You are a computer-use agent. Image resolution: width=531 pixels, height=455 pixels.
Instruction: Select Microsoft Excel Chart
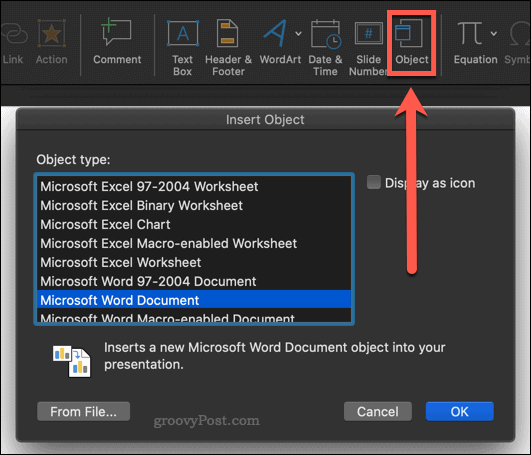tap(194, 224)
